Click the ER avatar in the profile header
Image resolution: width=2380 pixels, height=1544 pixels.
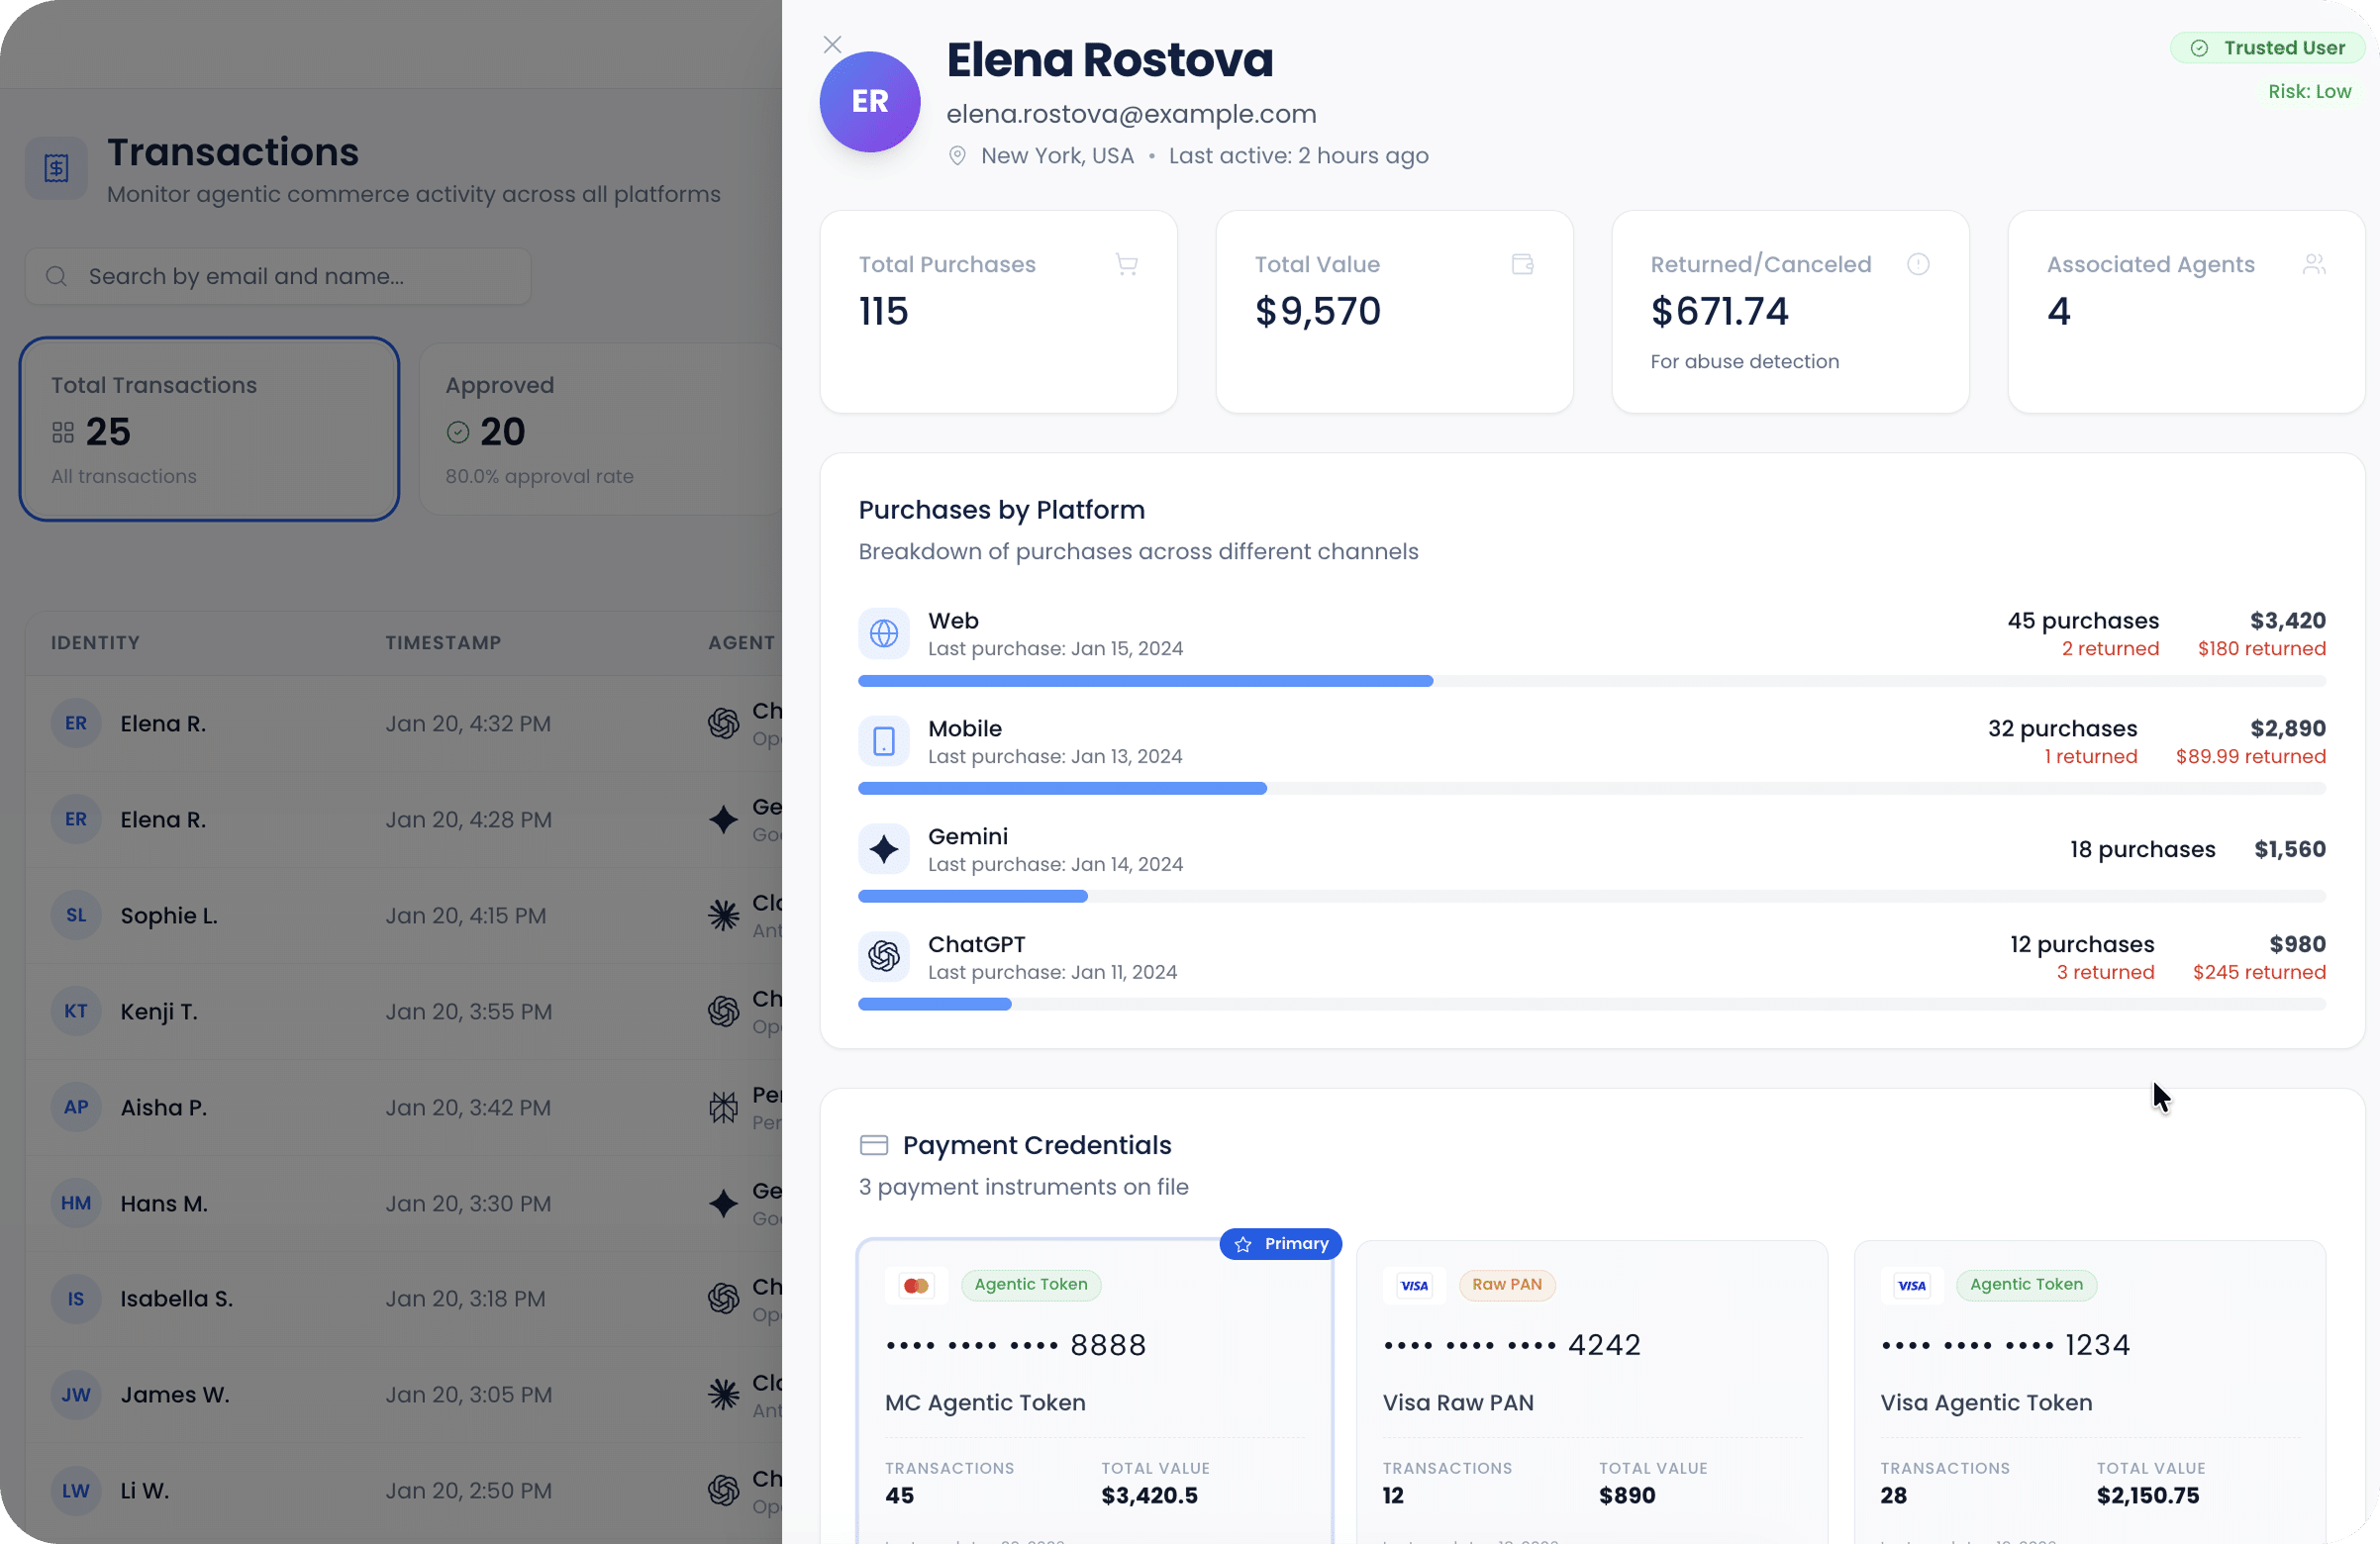(x=870, y=101)
